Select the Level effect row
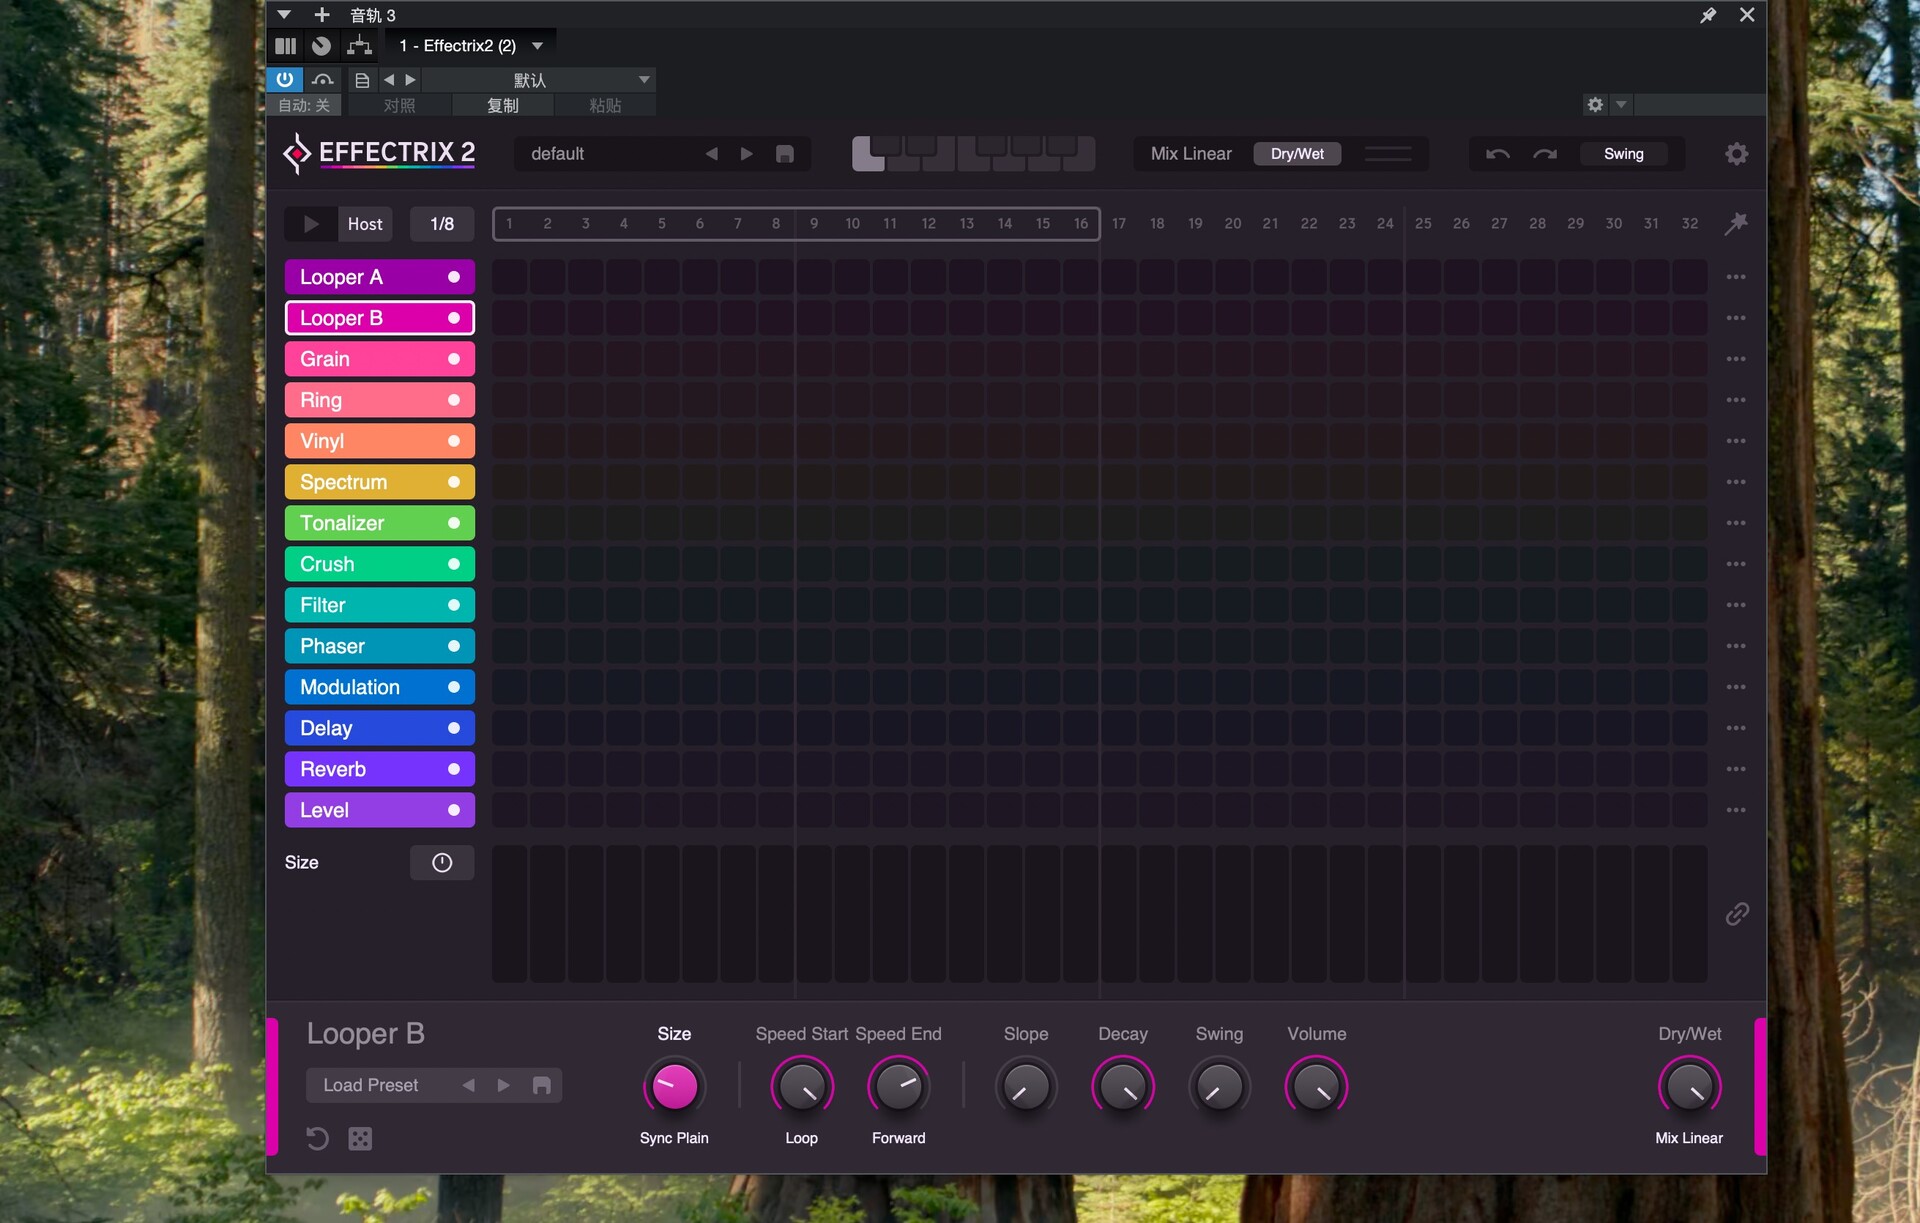The height and width of the screenshot is (1223, 1920). 379,810
